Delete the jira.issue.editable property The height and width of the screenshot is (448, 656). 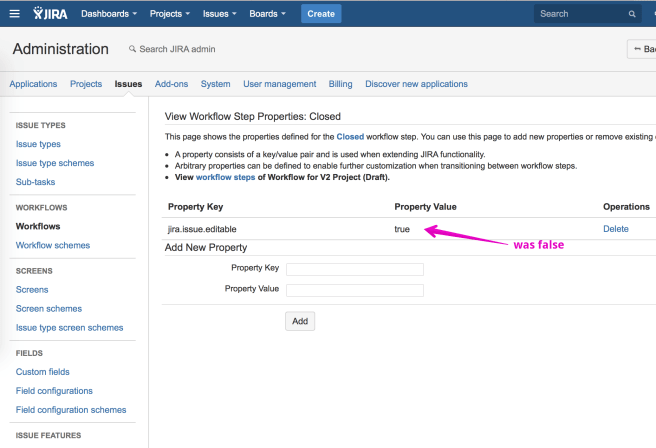coord(615,229)
